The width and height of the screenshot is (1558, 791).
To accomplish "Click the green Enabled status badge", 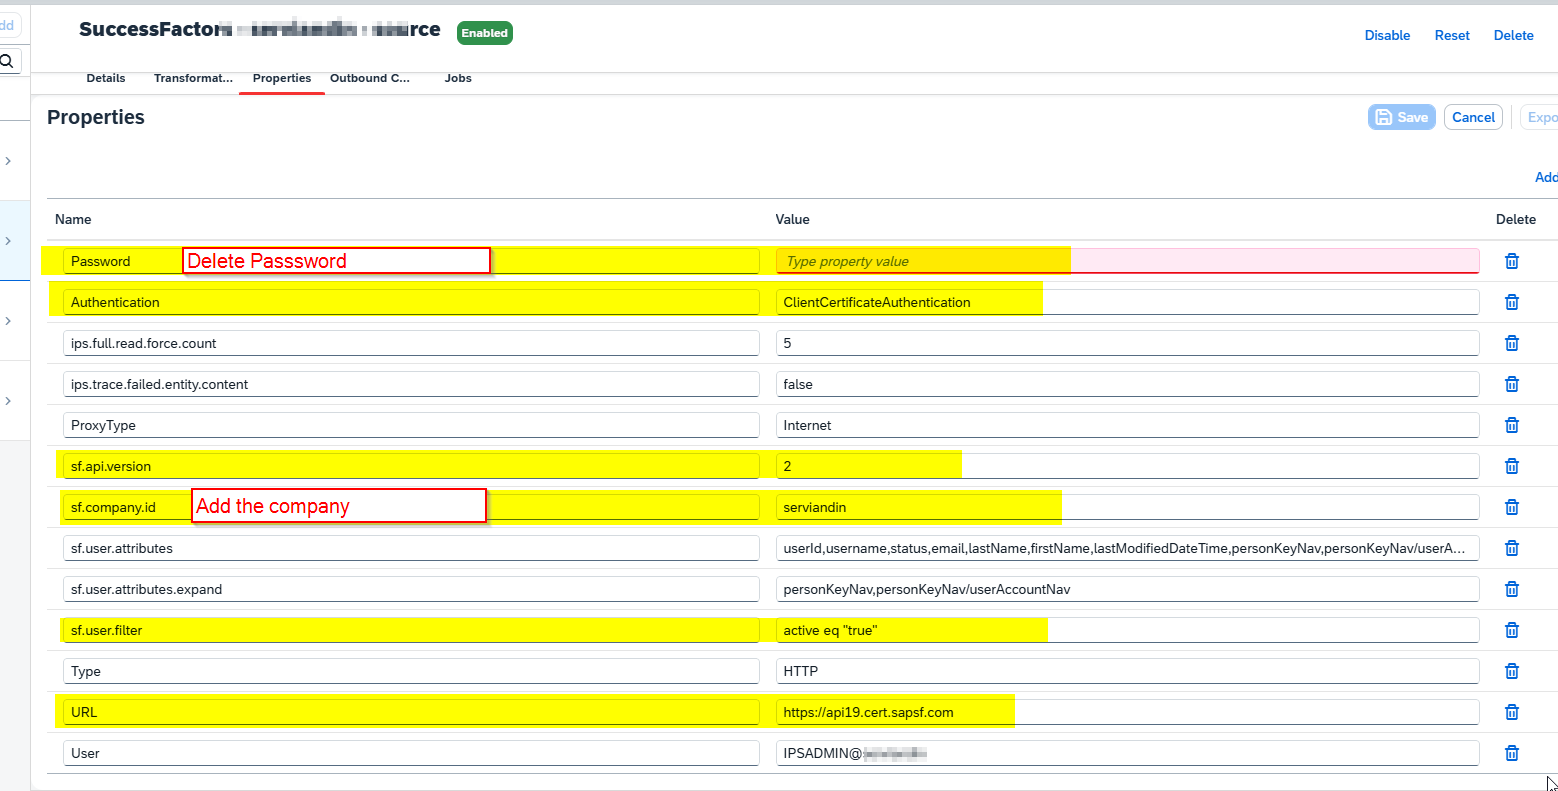I will 485,33.
